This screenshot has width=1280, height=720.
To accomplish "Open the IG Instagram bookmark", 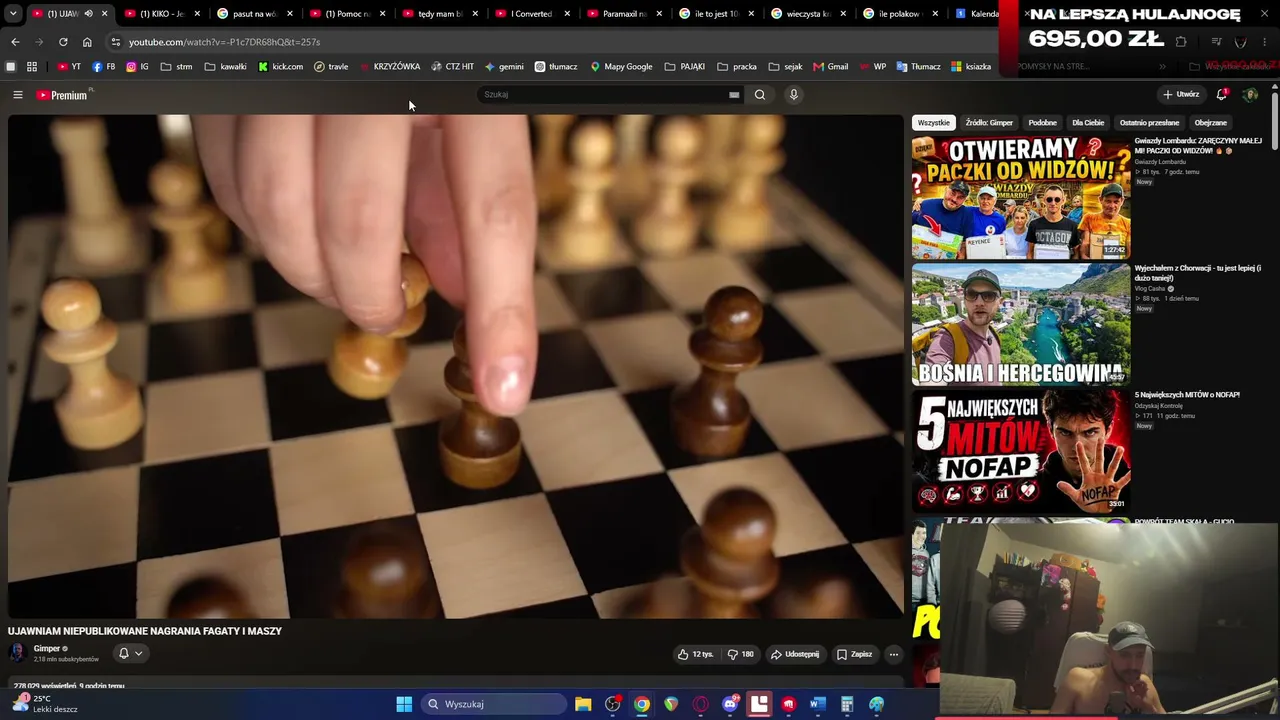I will [x=137, y=67].
